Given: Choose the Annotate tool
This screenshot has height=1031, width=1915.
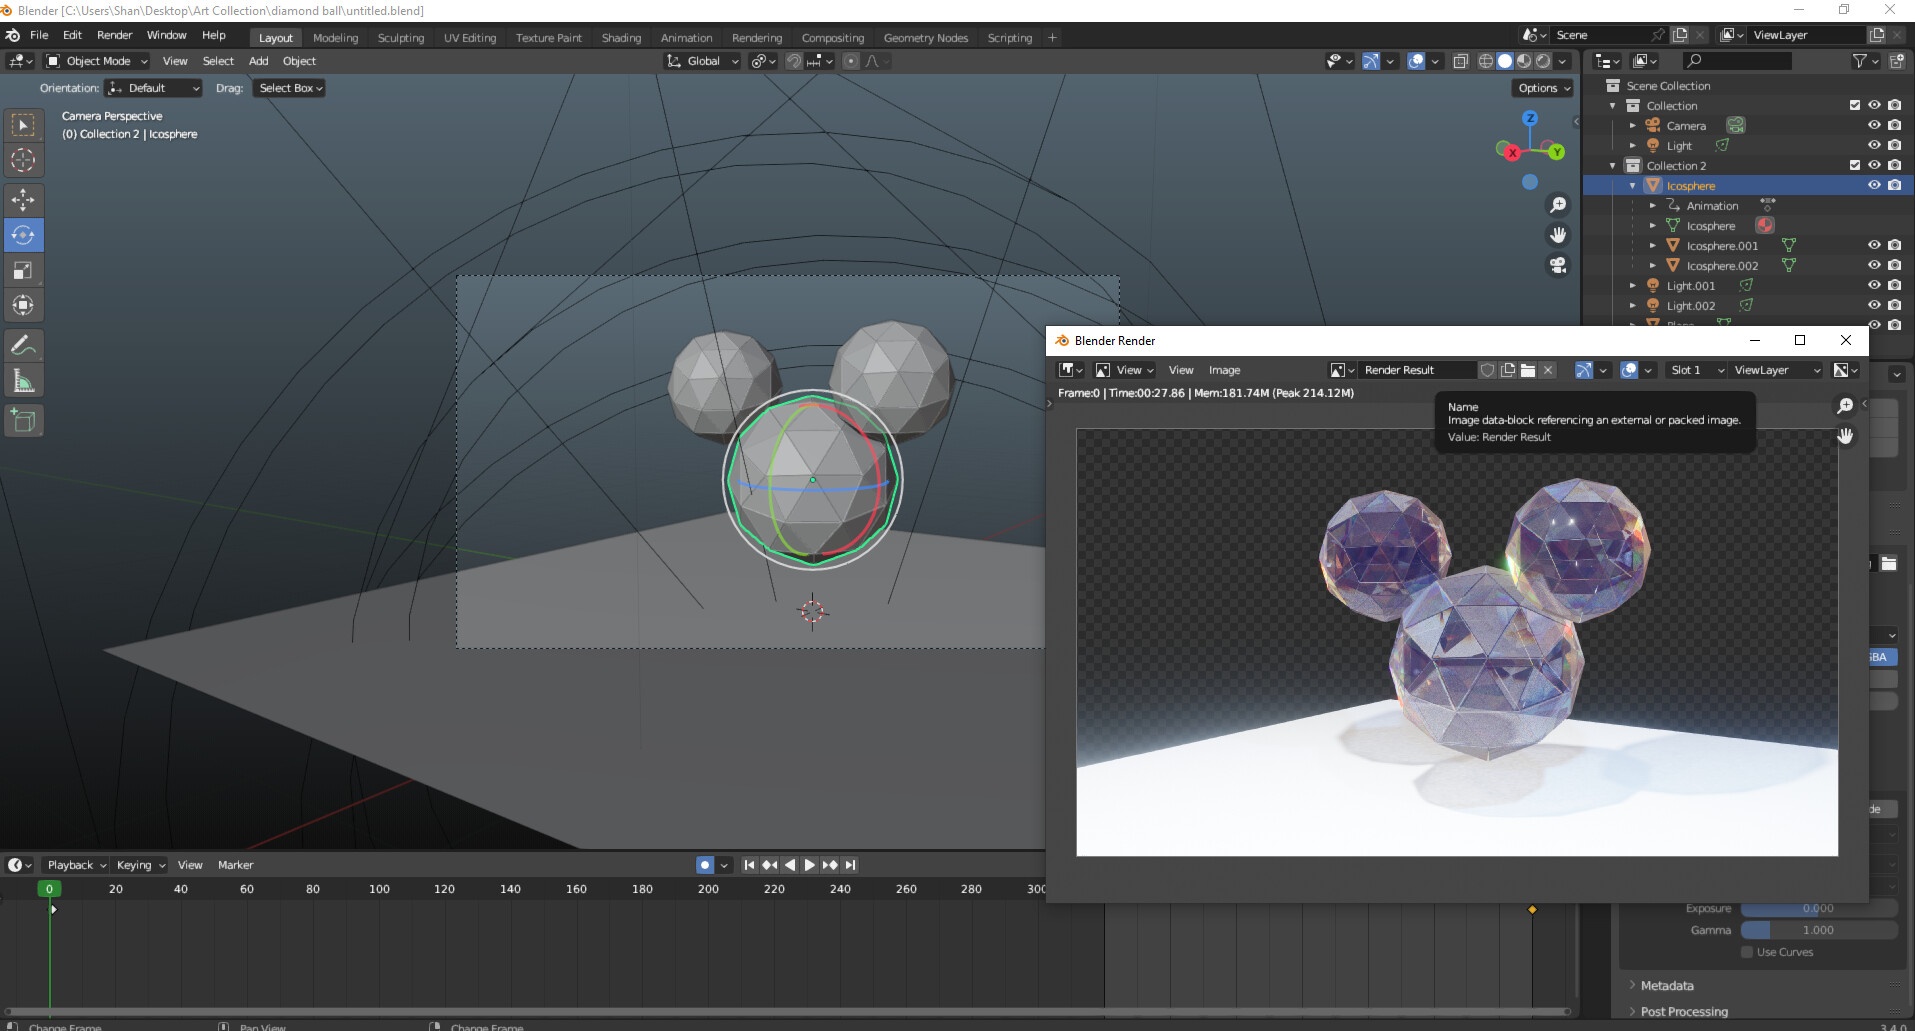Looking at the screenshot, I should point(24,345).
